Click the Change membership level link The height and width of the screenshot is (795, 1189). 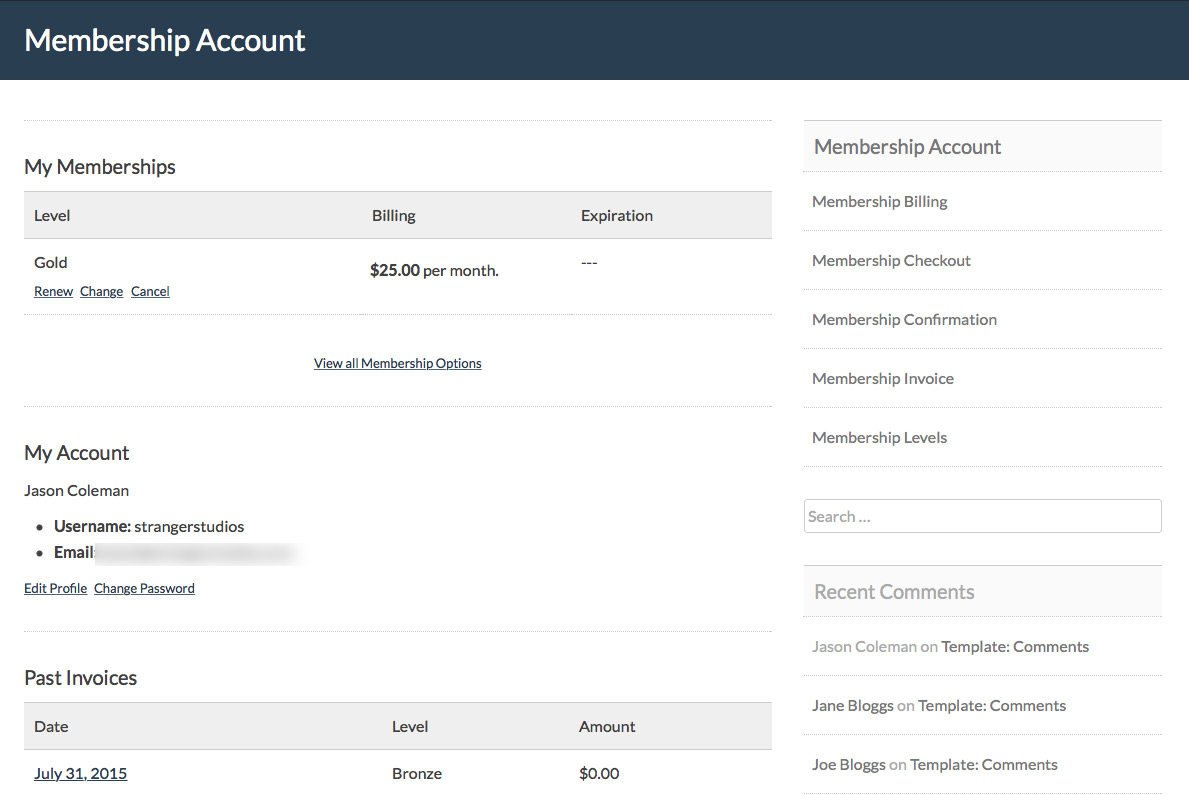point(101,292)
